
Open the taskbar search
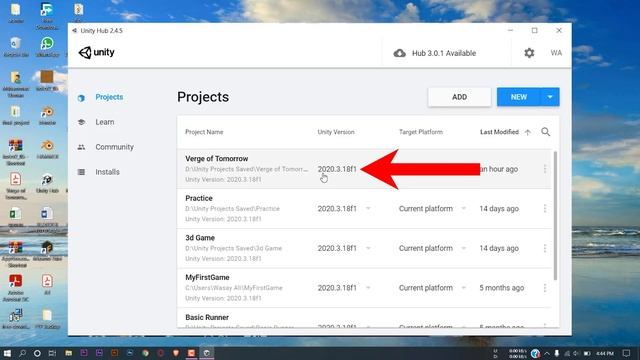tap(22, 353)
